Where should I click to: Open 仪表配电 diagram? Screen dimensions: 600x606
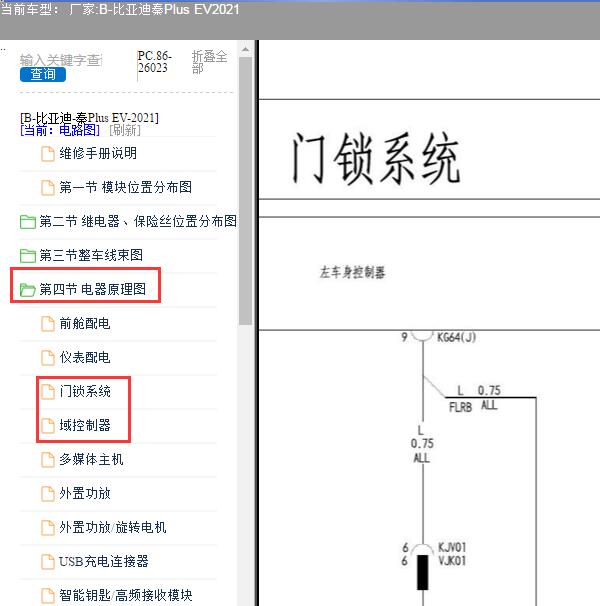pos(85,357)
